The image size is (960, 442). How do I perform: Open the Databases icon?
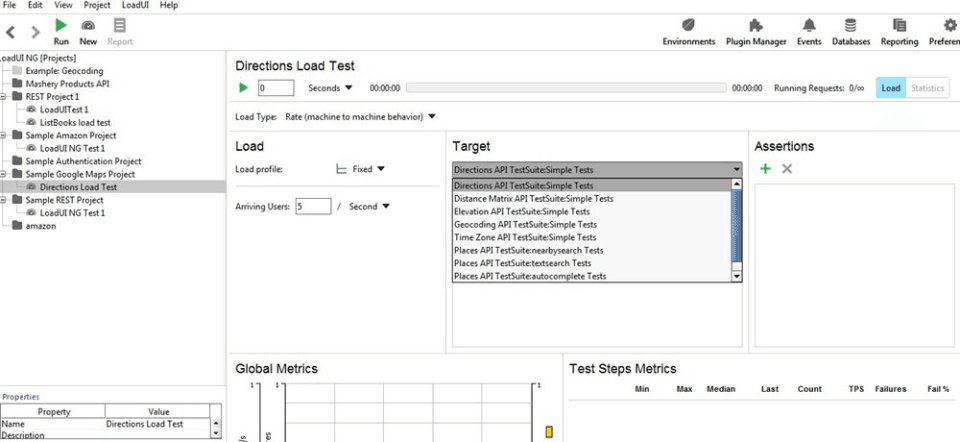coord(851,26)
